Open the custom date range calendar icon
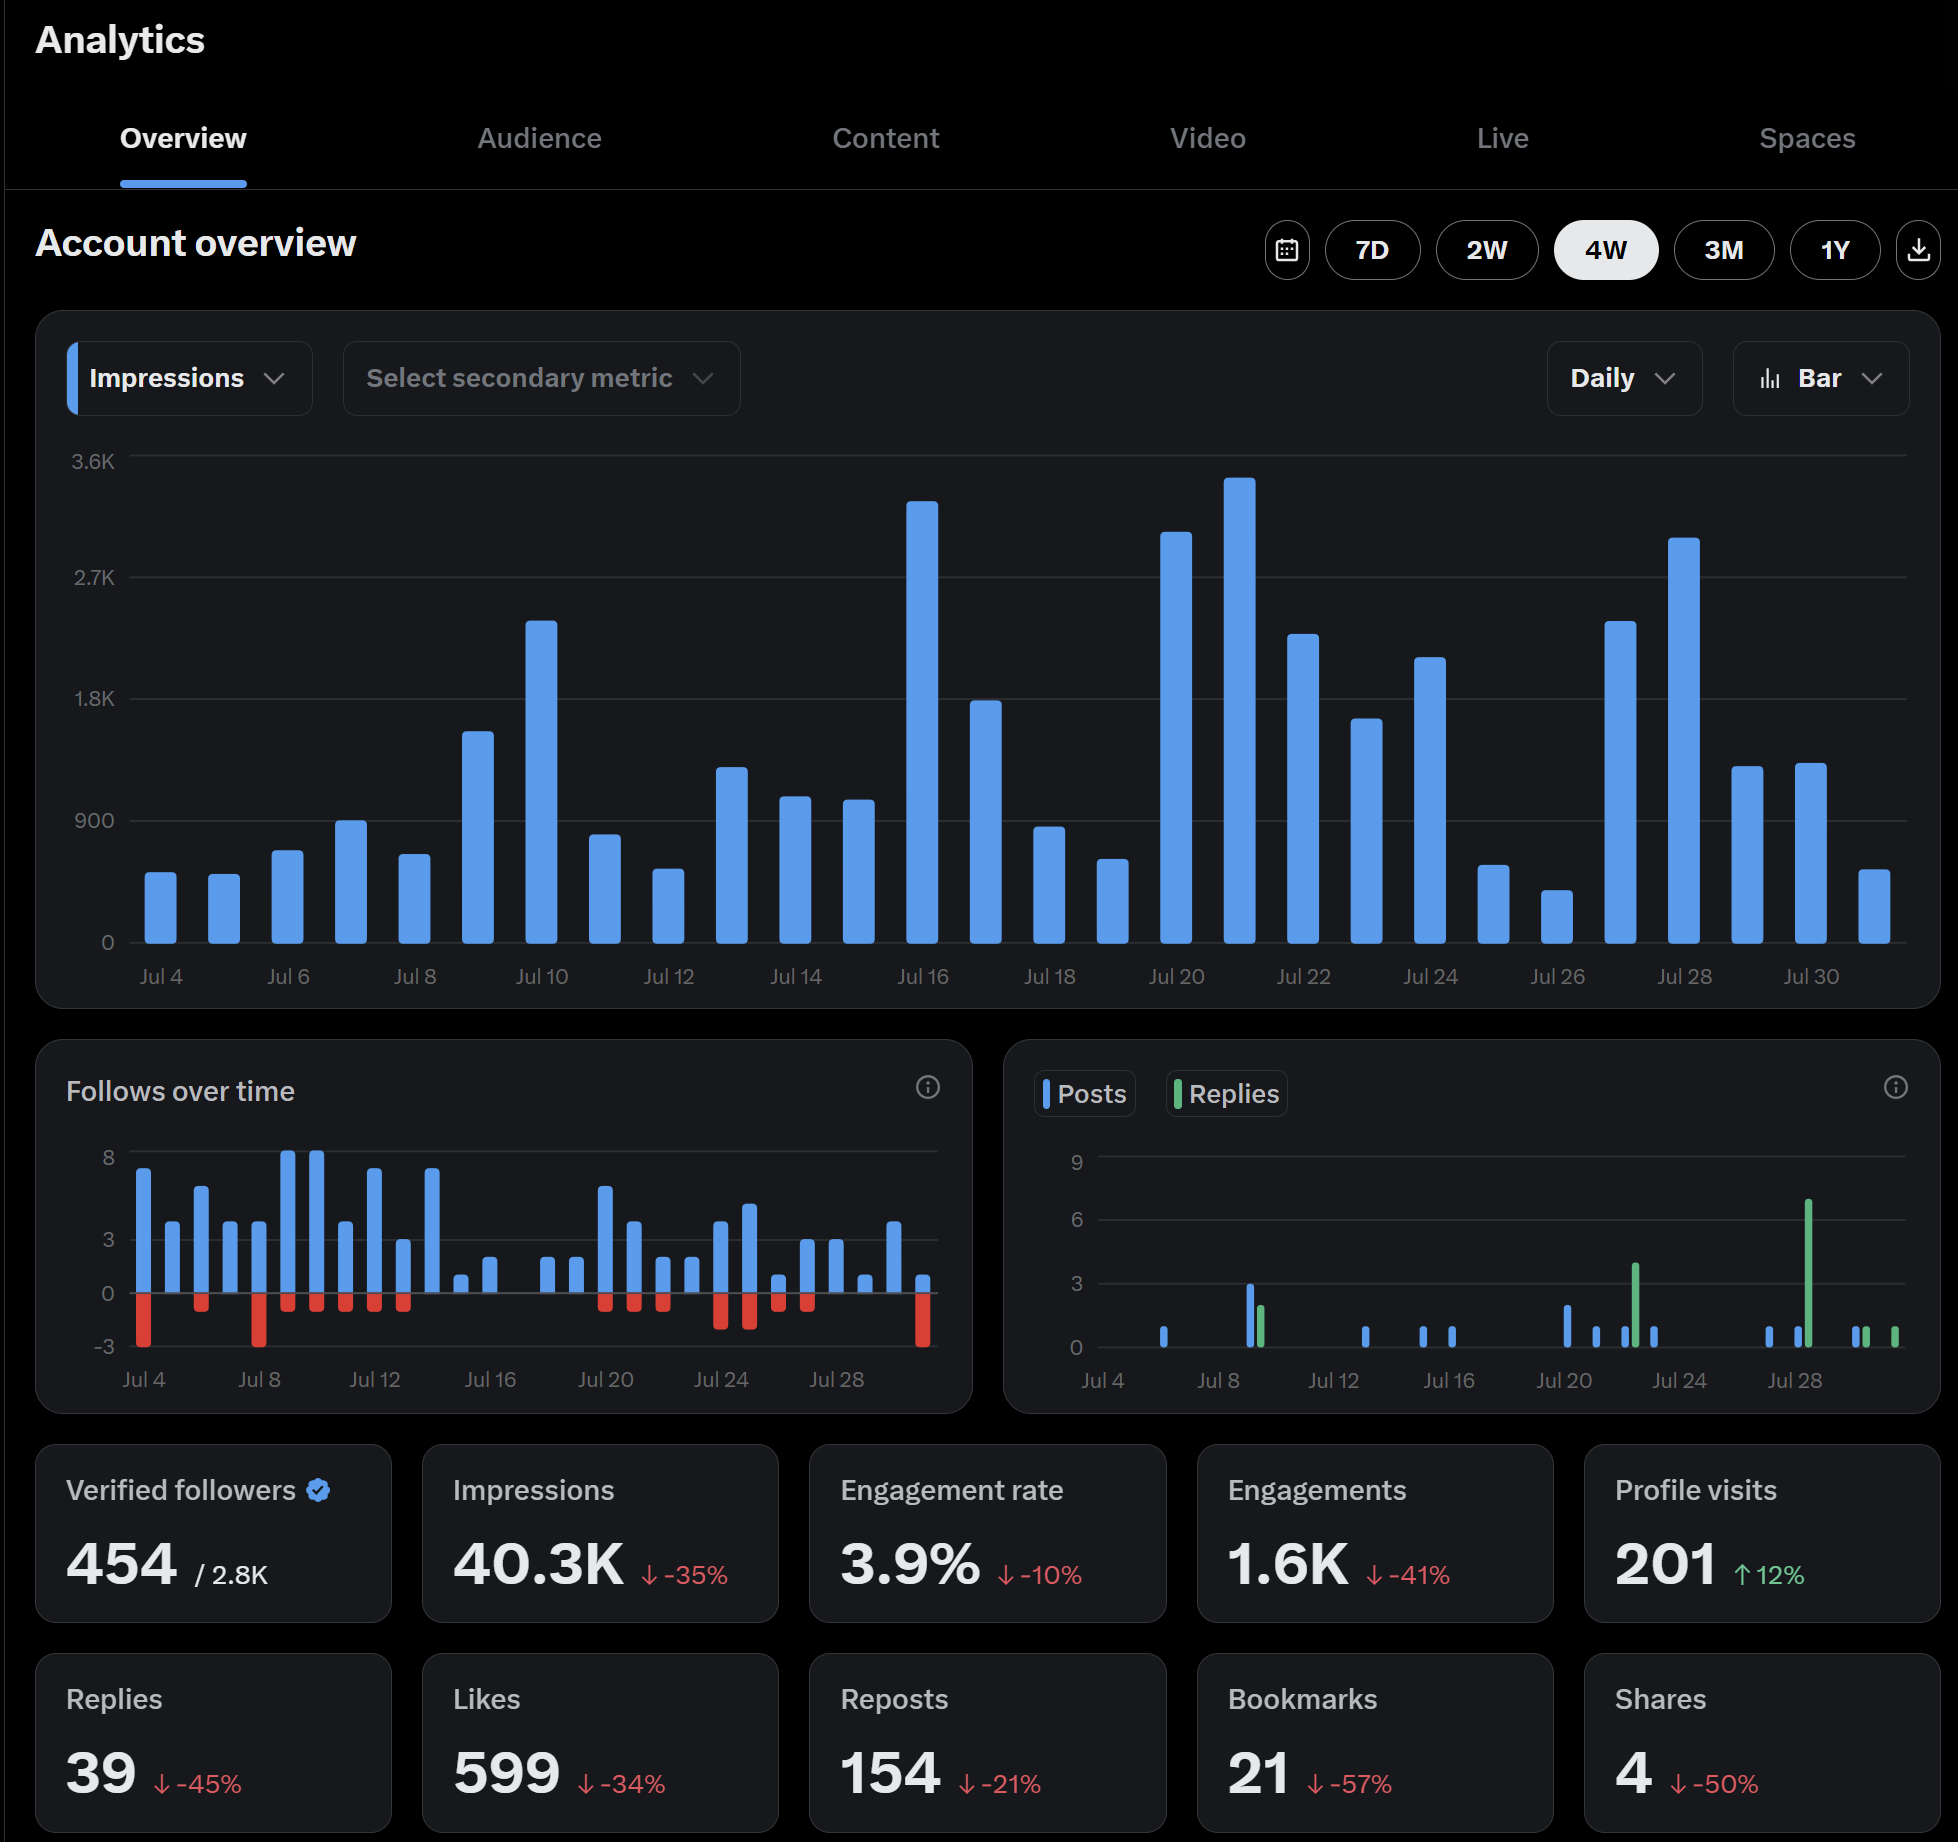 click(1287, 250)
